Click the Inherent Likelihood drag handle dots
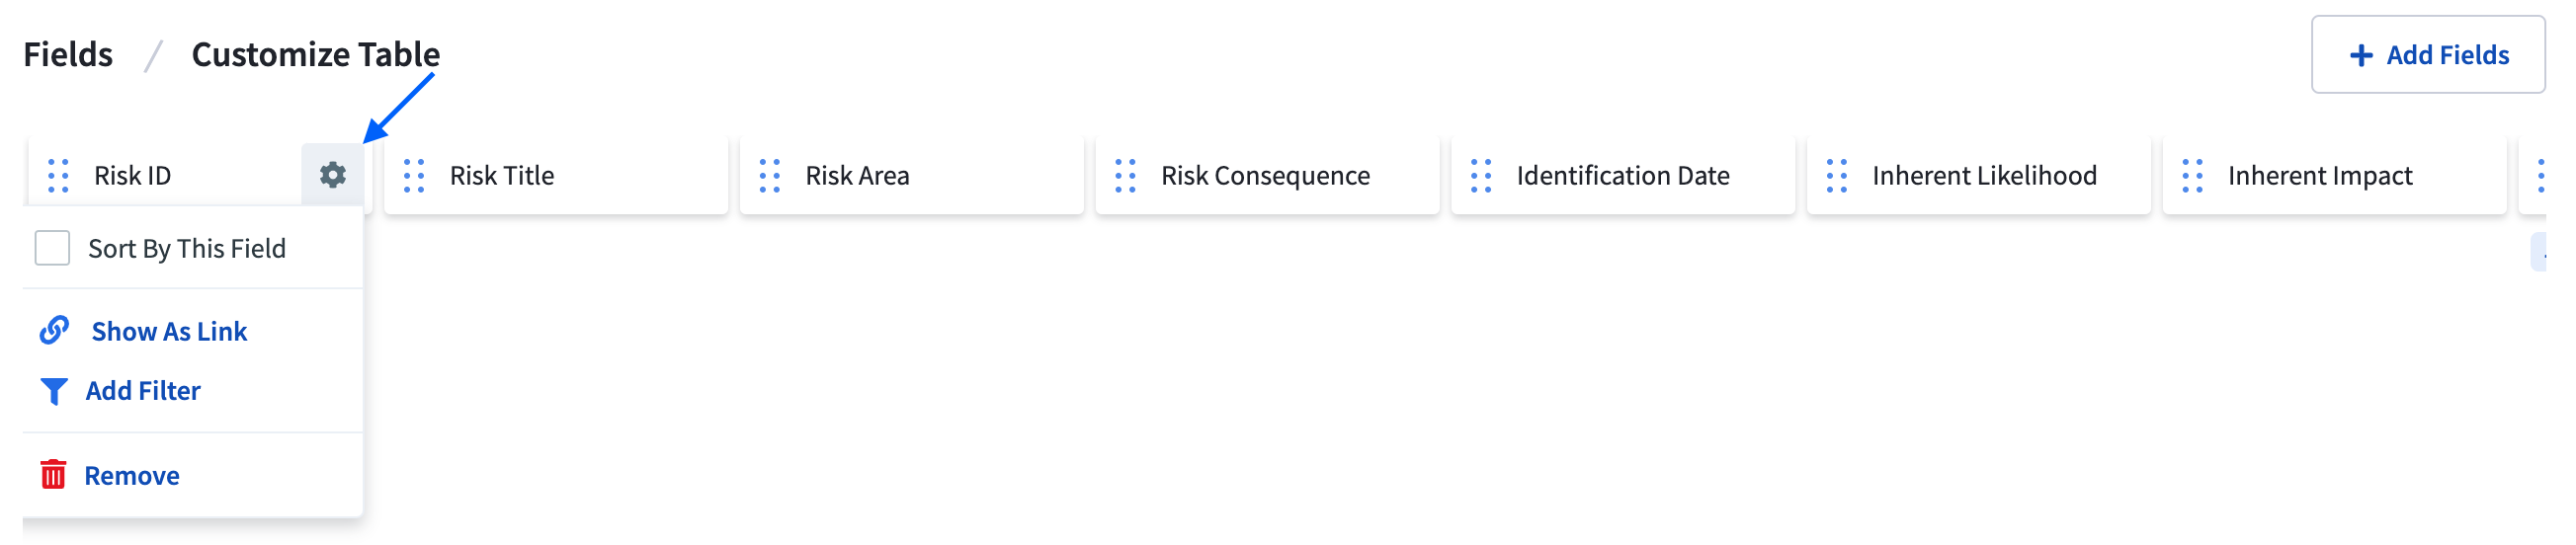The height and width of the screenshot is (545, 2576). tap(1837, 176)
